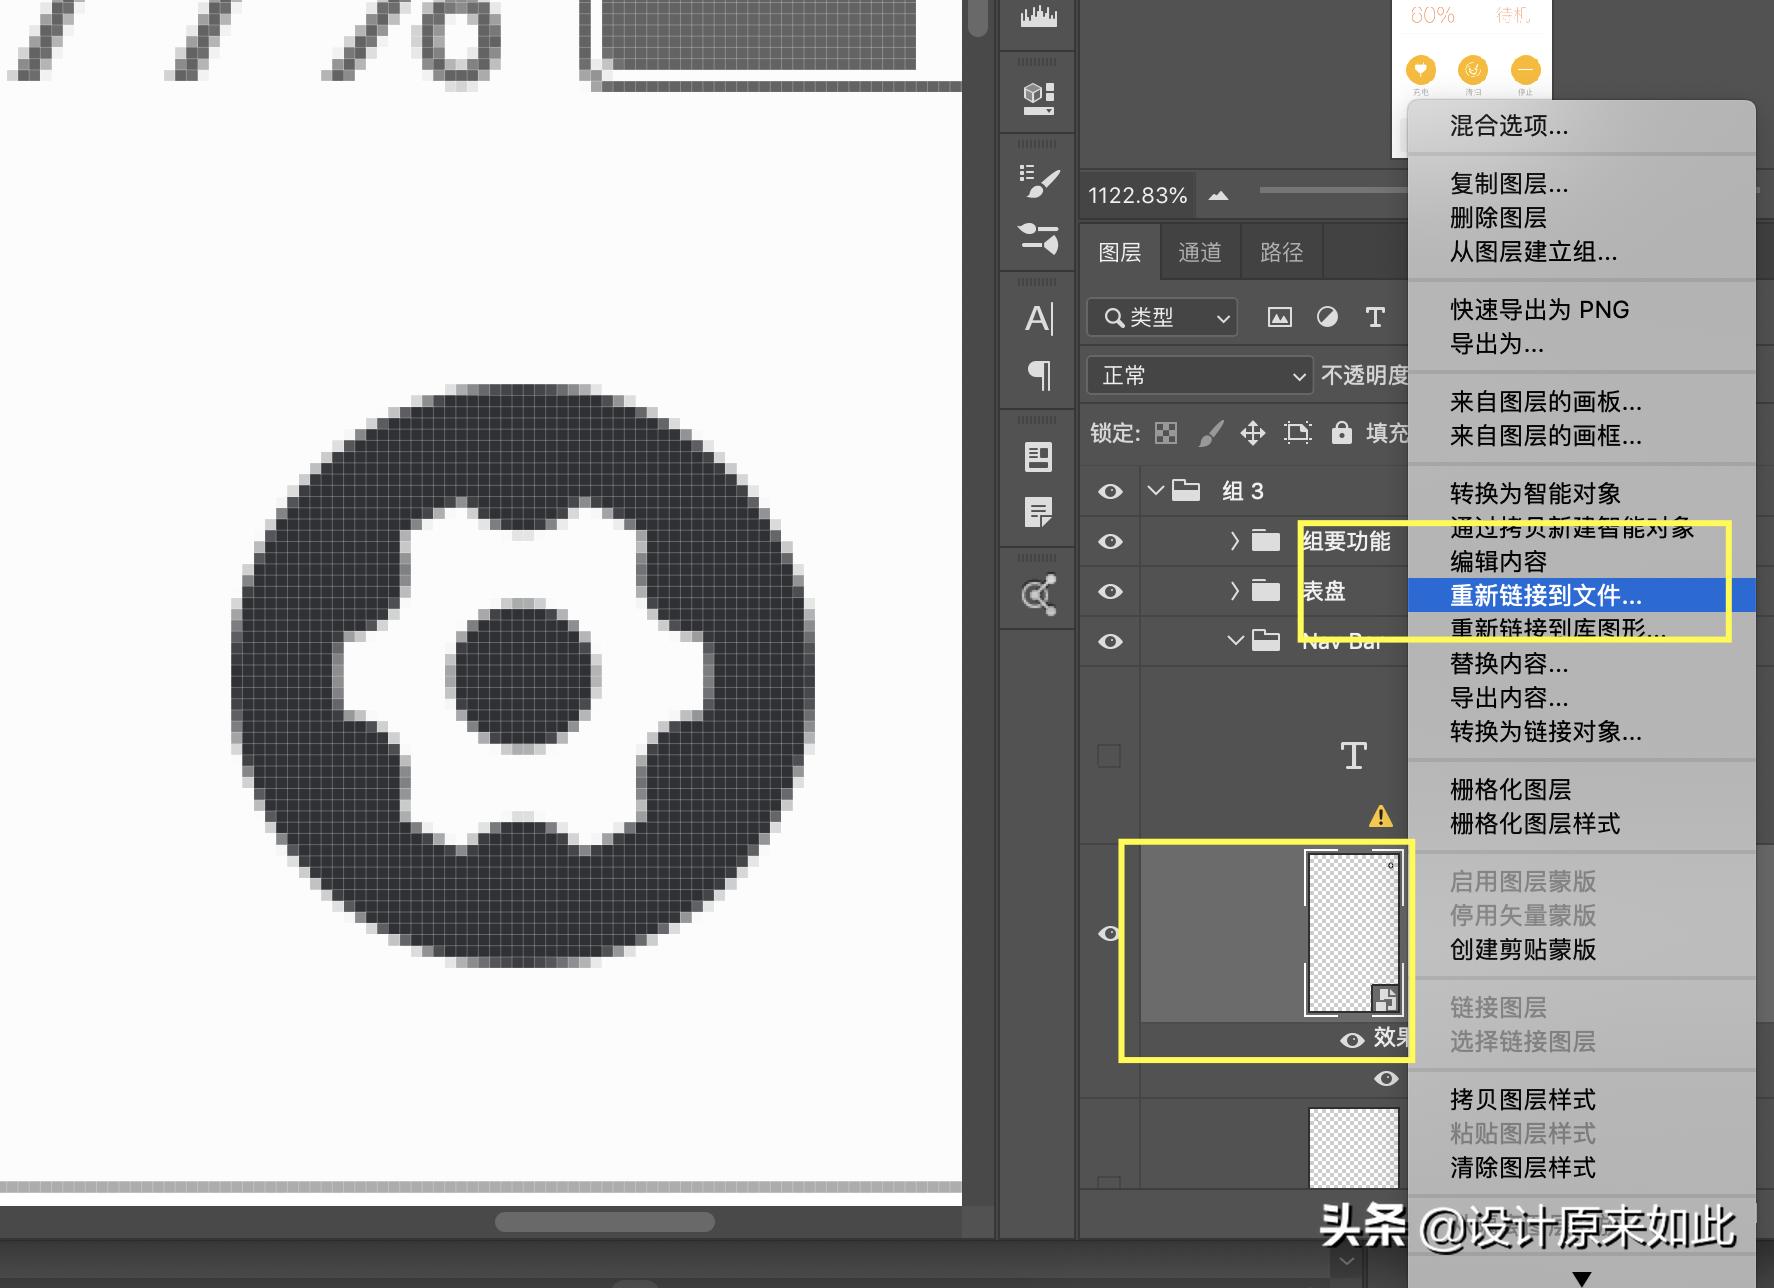Toggle lock image pixels brush icon
The height and width of the screenshot is (1288, 1774).
pos(1210,433)
